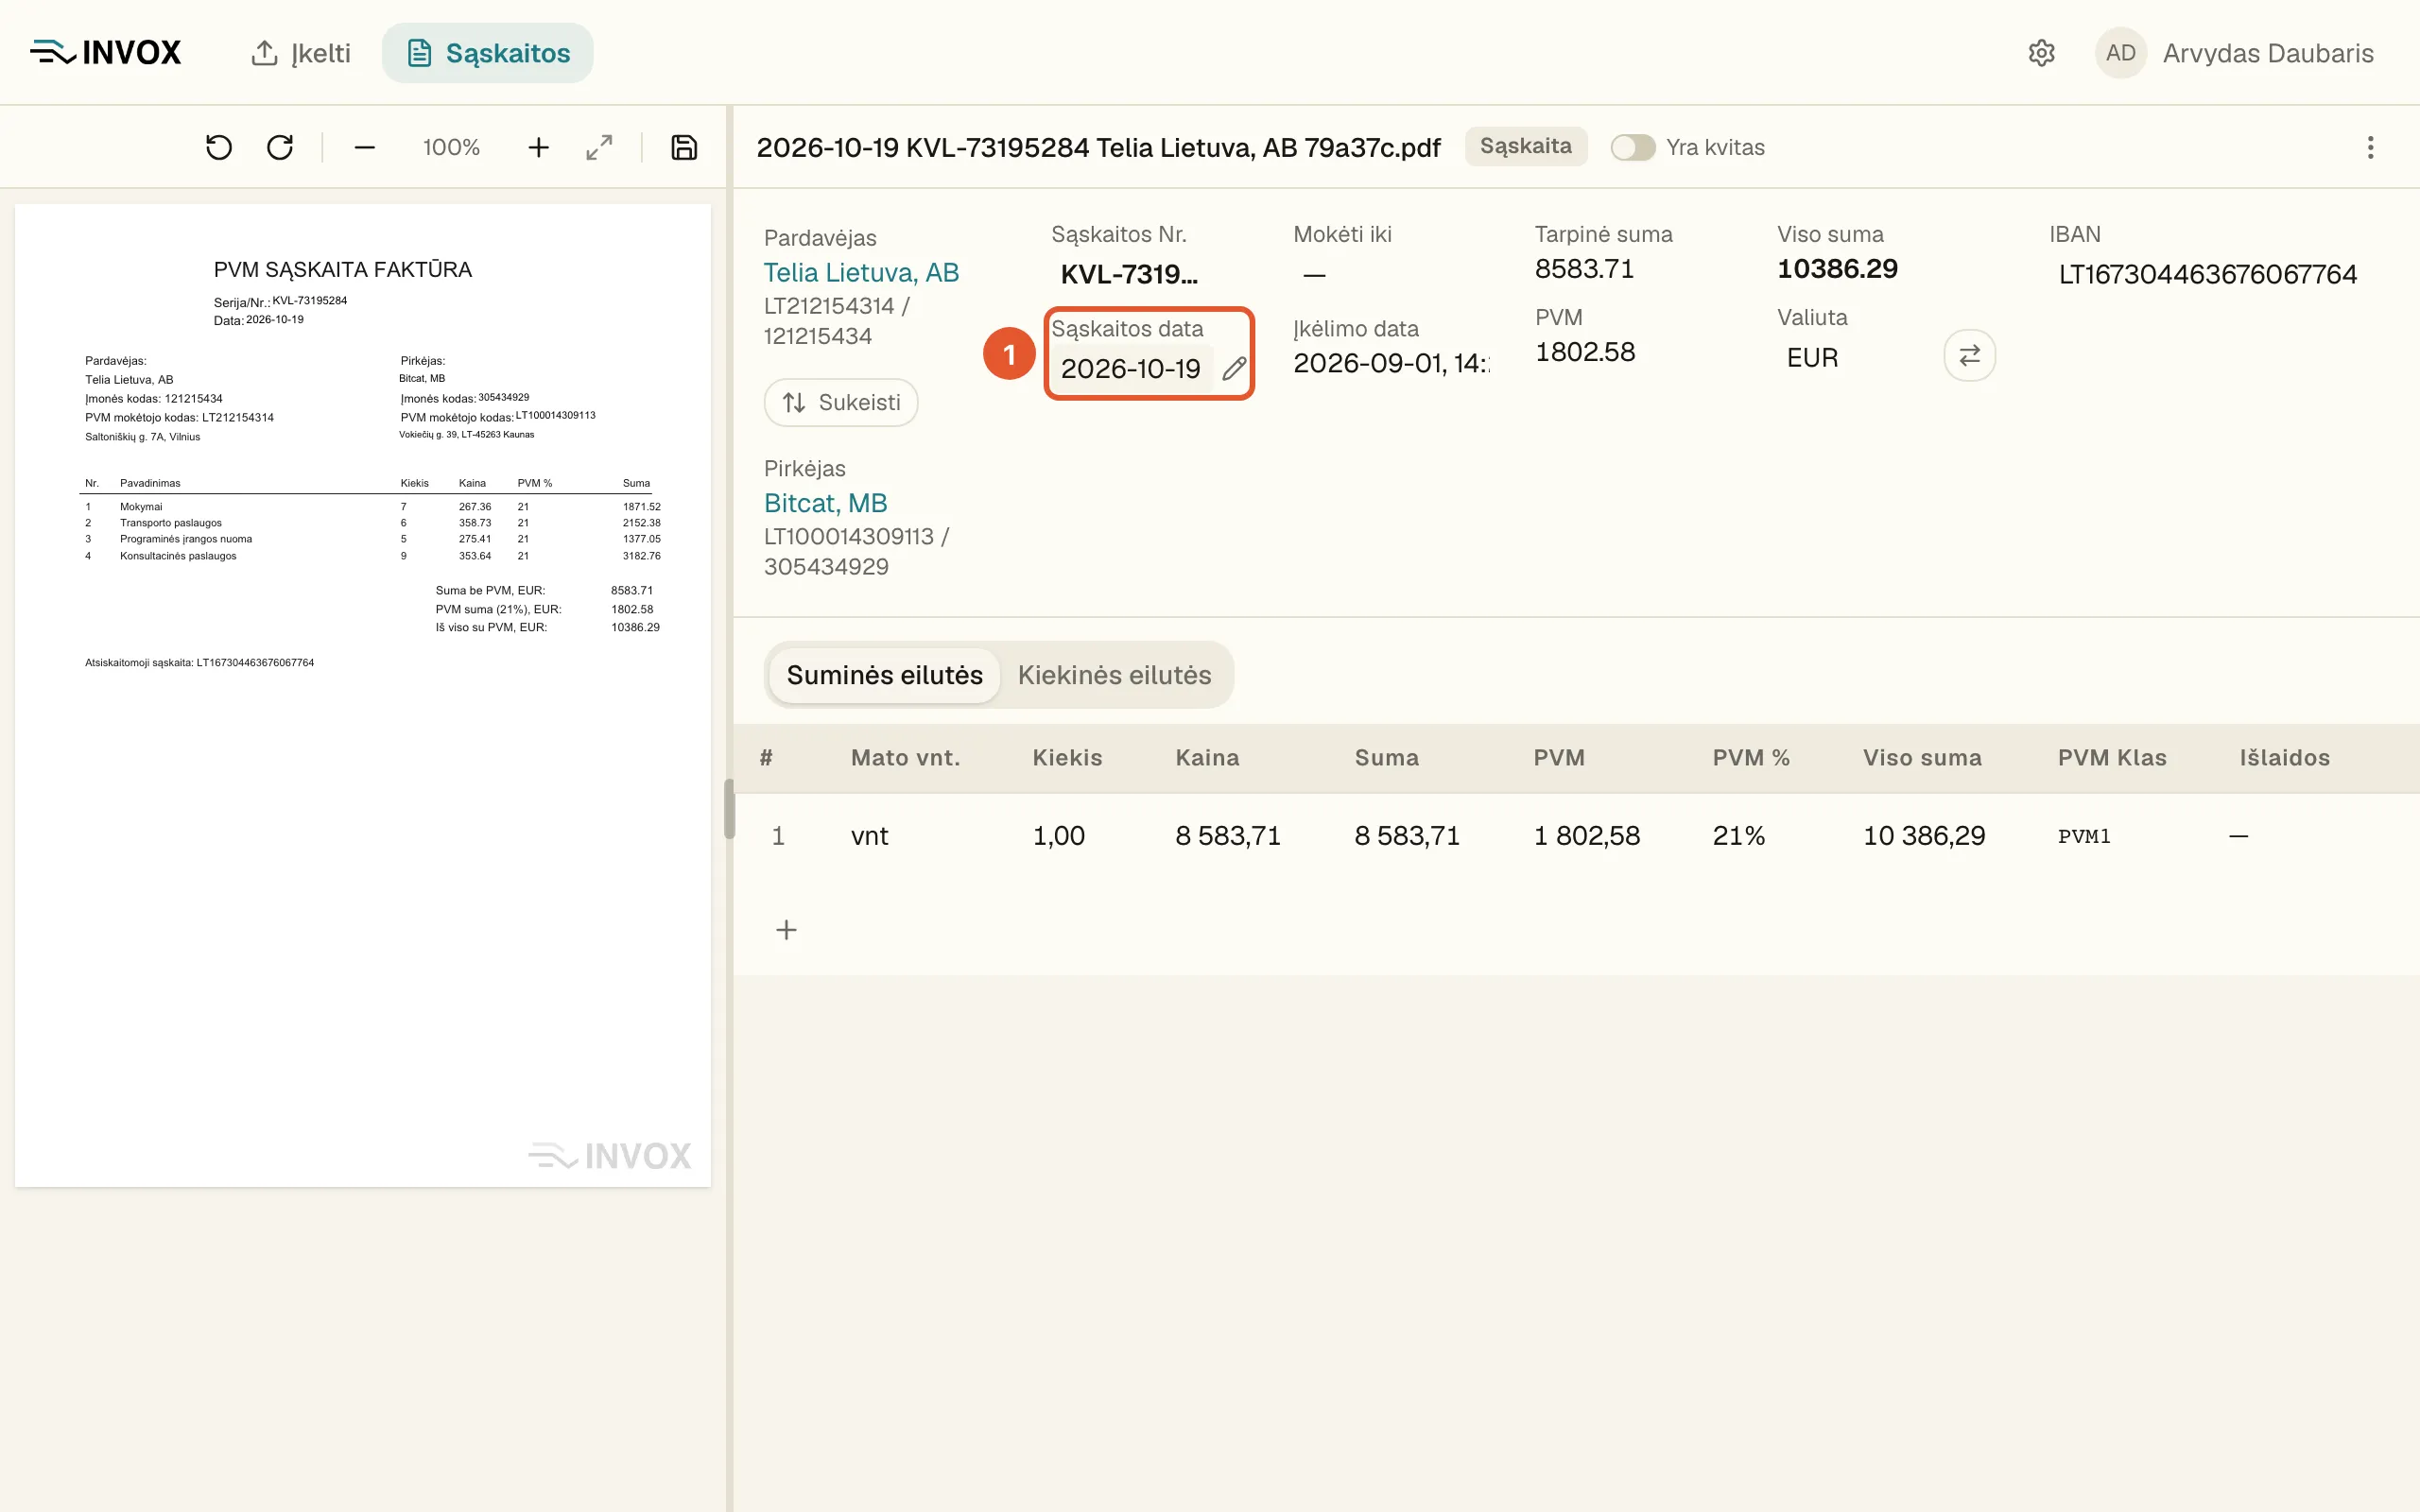The height and width of the screenshot is (1512, 2420).
Task: Open the Įkelti upload page
Action: click(300, 53)
